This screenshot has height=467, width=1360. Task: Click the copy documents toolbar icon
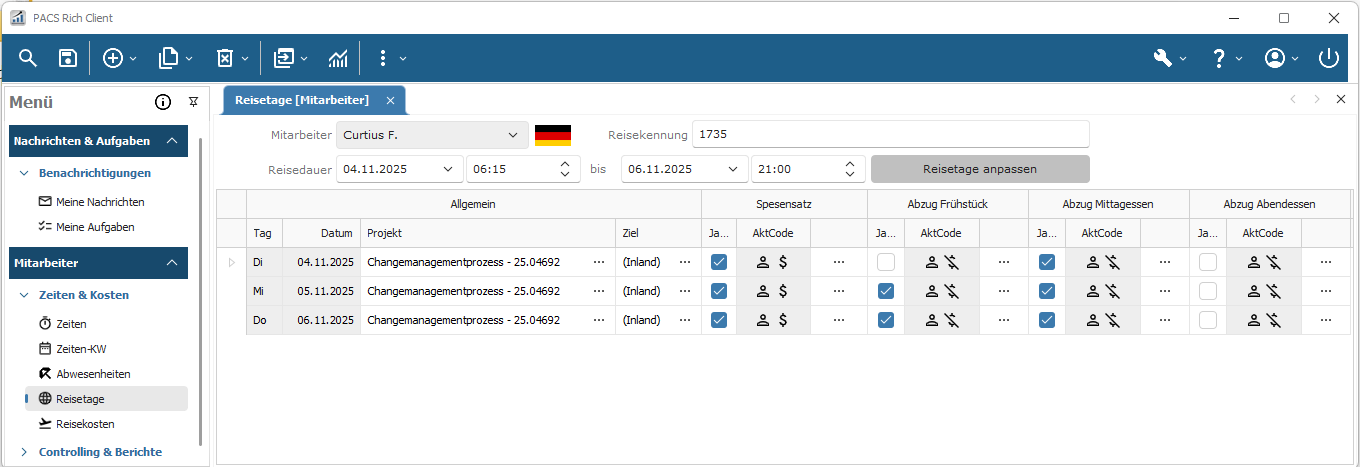(x=168, y=59)
